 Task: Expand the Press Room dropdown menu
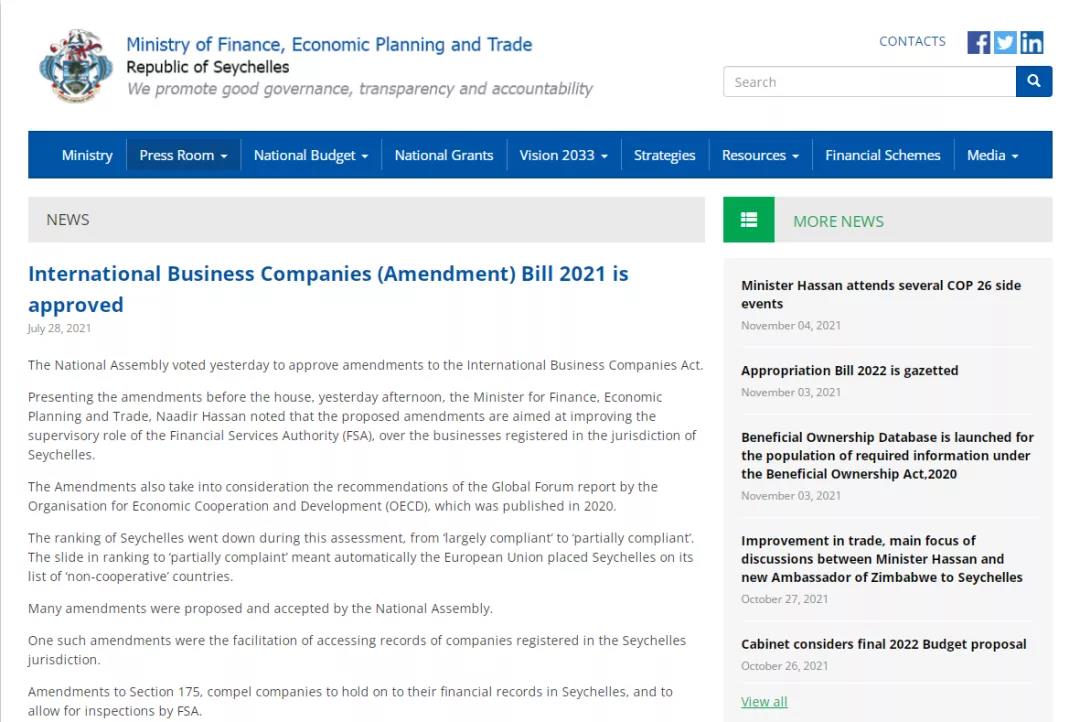pyautogui.click(x=183, y=155)
